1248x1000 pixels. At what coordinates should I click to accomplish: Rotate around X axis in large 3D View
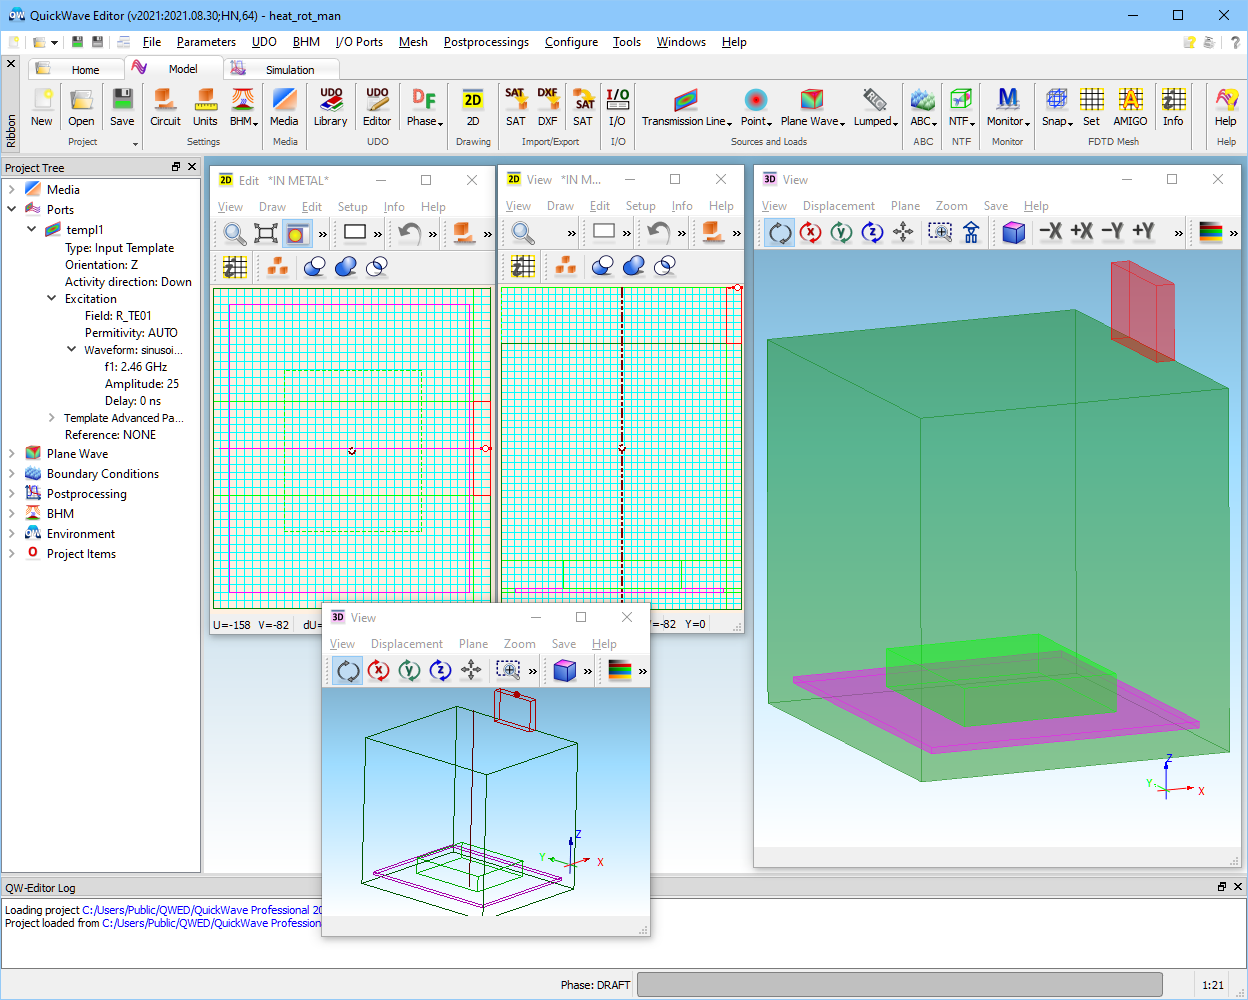click(811, 232)
